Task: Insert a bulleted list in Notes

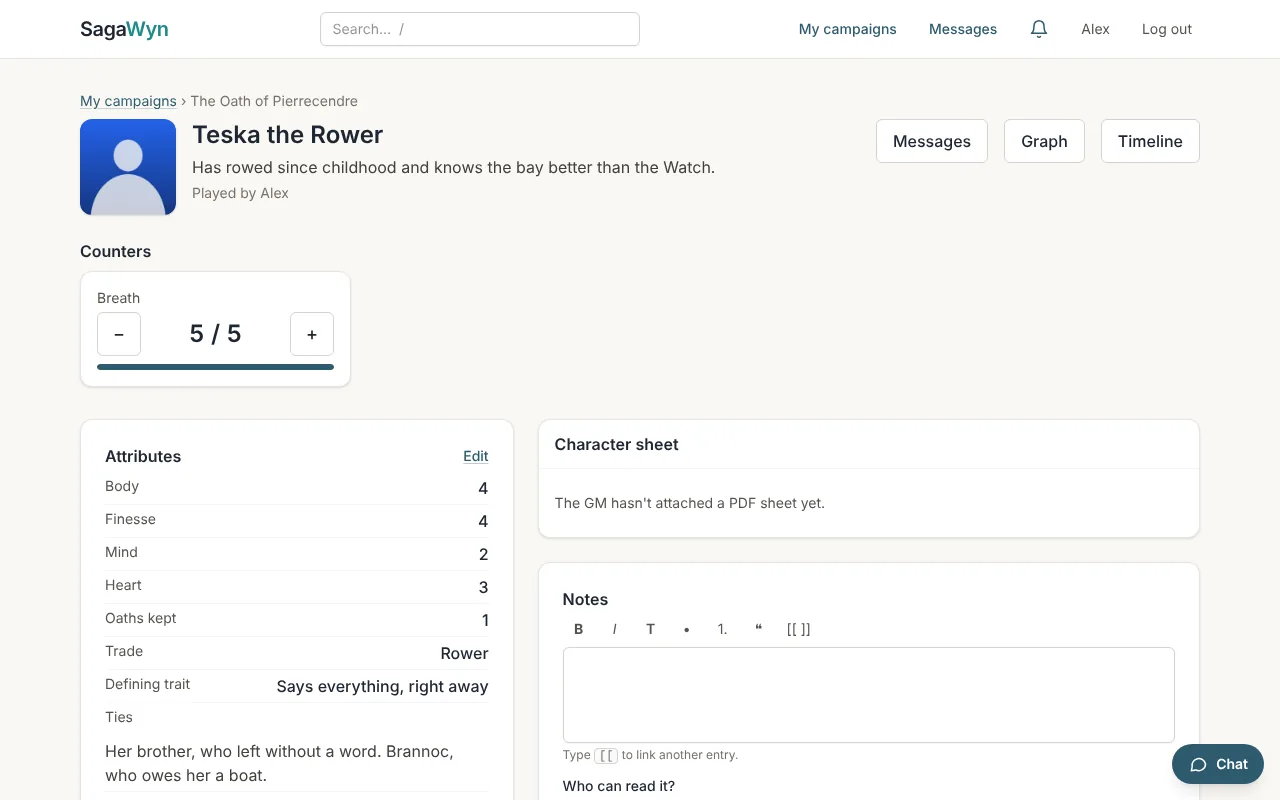Action: click(686, 629)
